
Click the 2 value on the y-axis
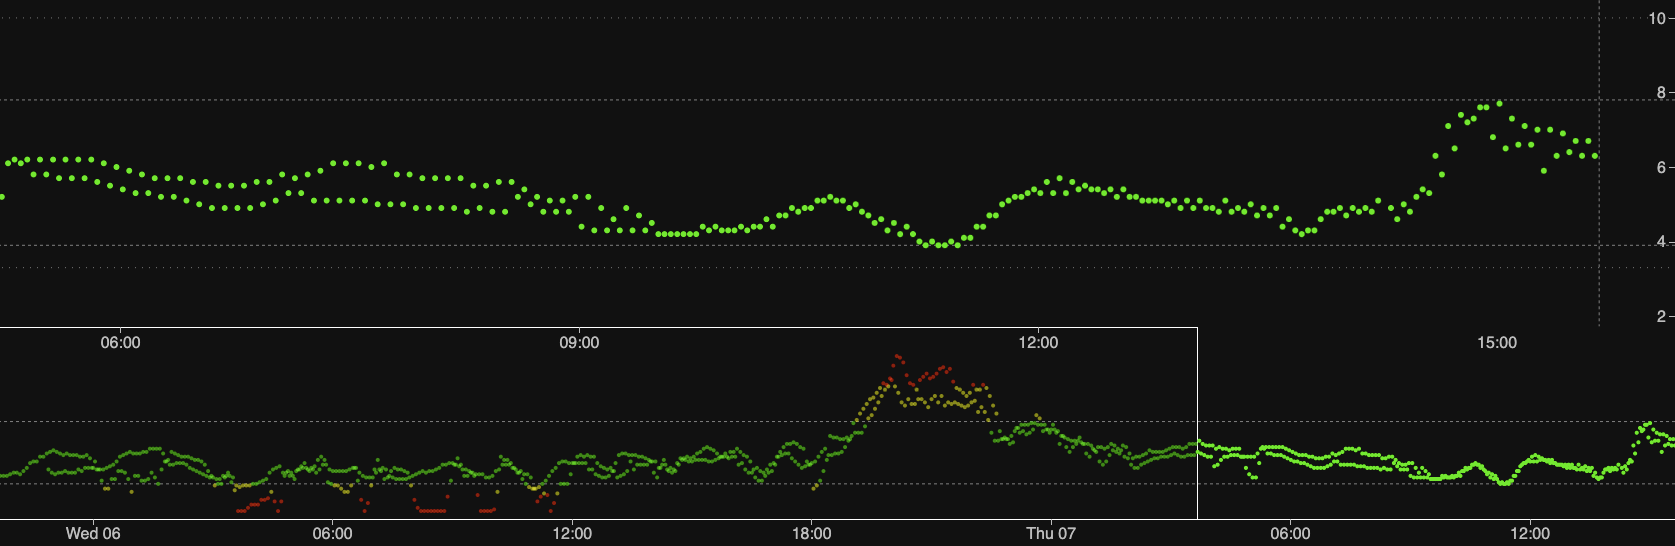tap(1661, 316)
